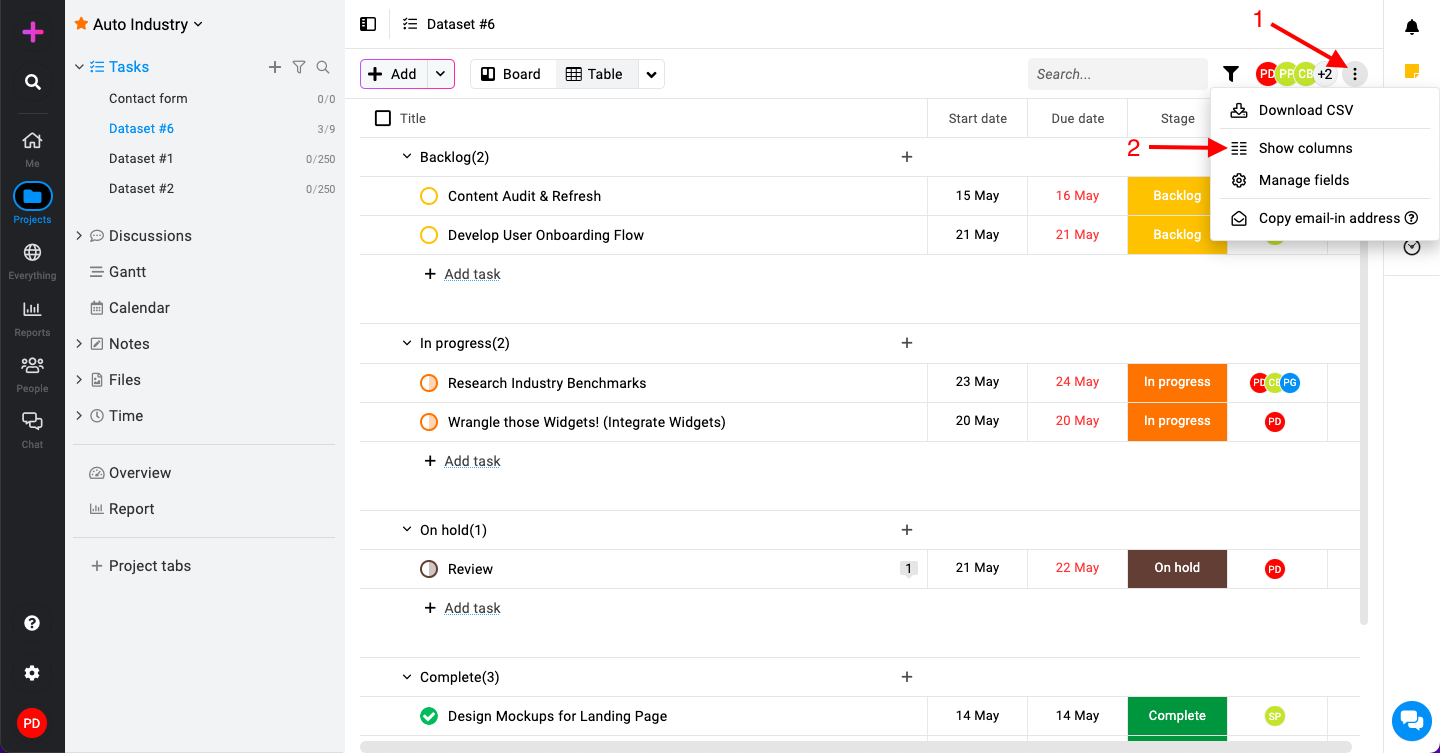
Task: Click the Backlog stage cell for Develop User Onboarding Flow
Action: click(x=1177, y=235)
